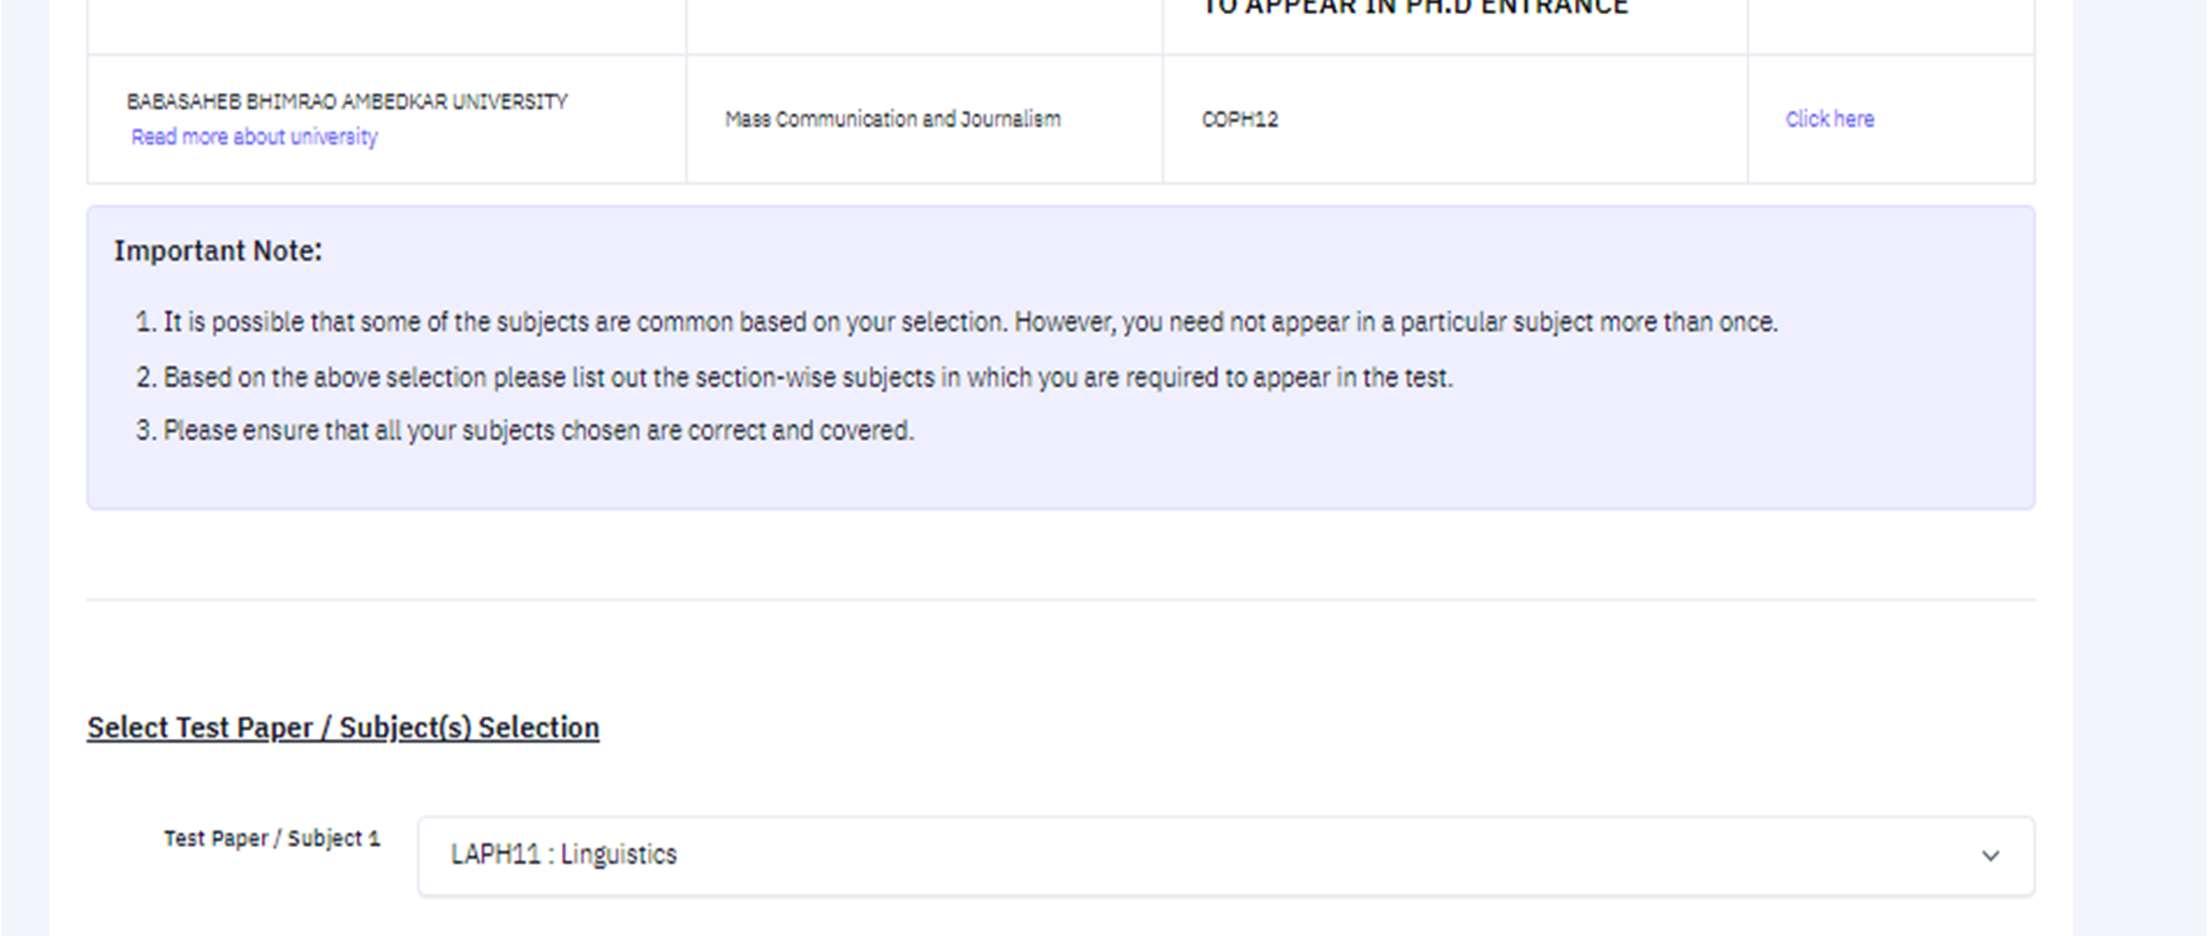
Task: Click the "TO APPEAR IN PH.D ENTRANCE" column header
Action: [x=1414, y=8]
